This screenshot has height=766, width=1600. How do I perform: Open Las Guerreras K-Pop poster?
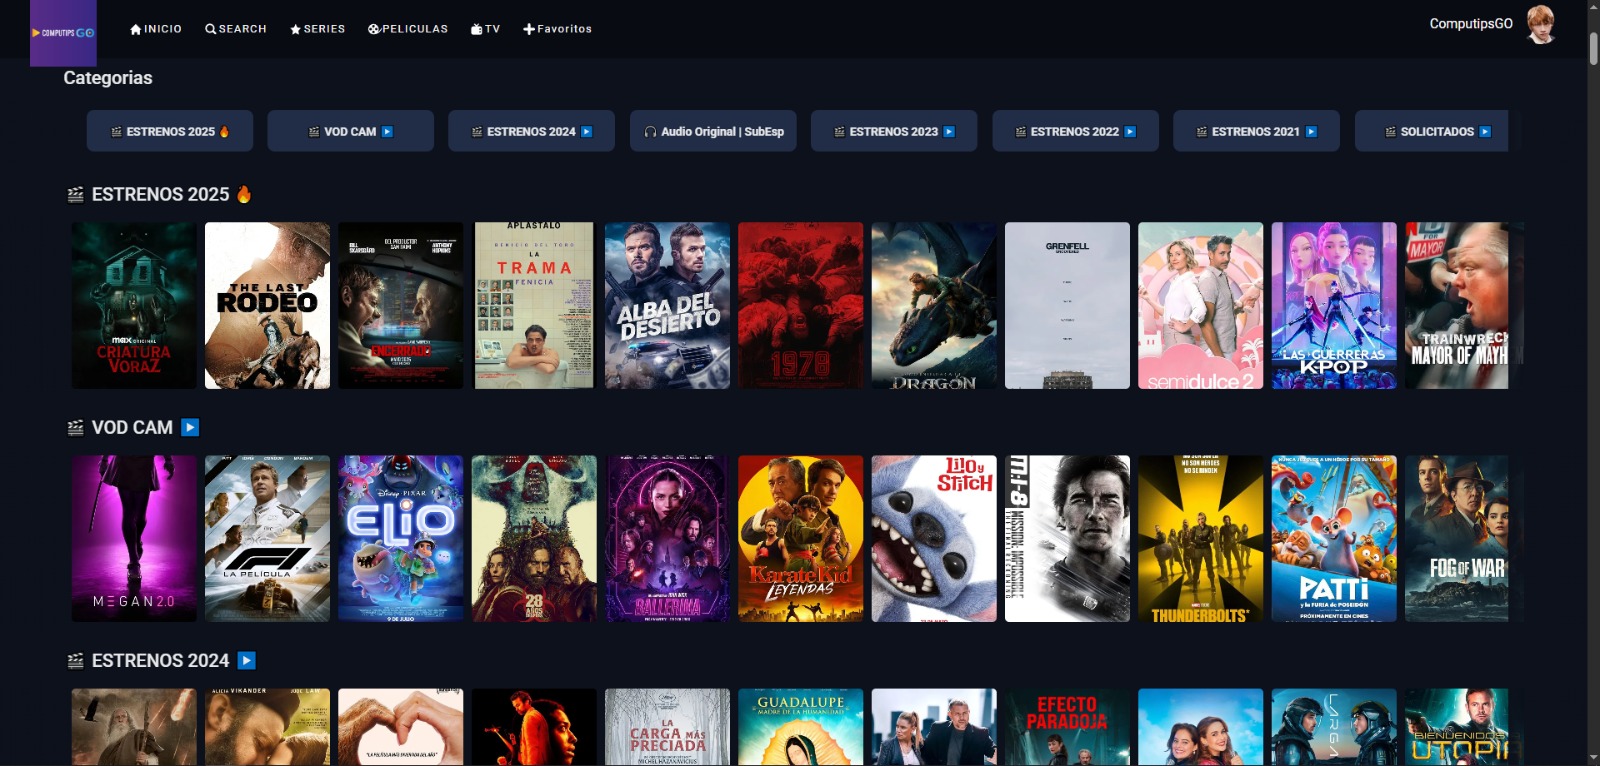point(1334,305)
